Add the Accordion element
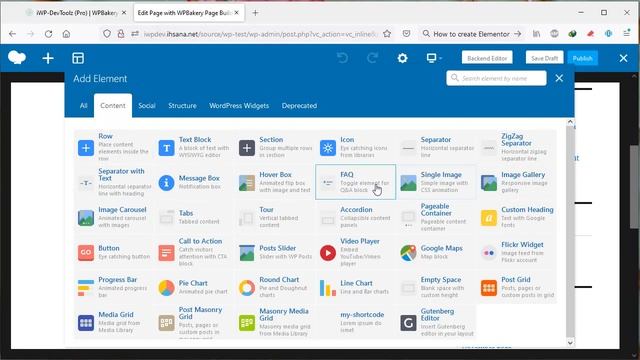 tap(356, 217)
